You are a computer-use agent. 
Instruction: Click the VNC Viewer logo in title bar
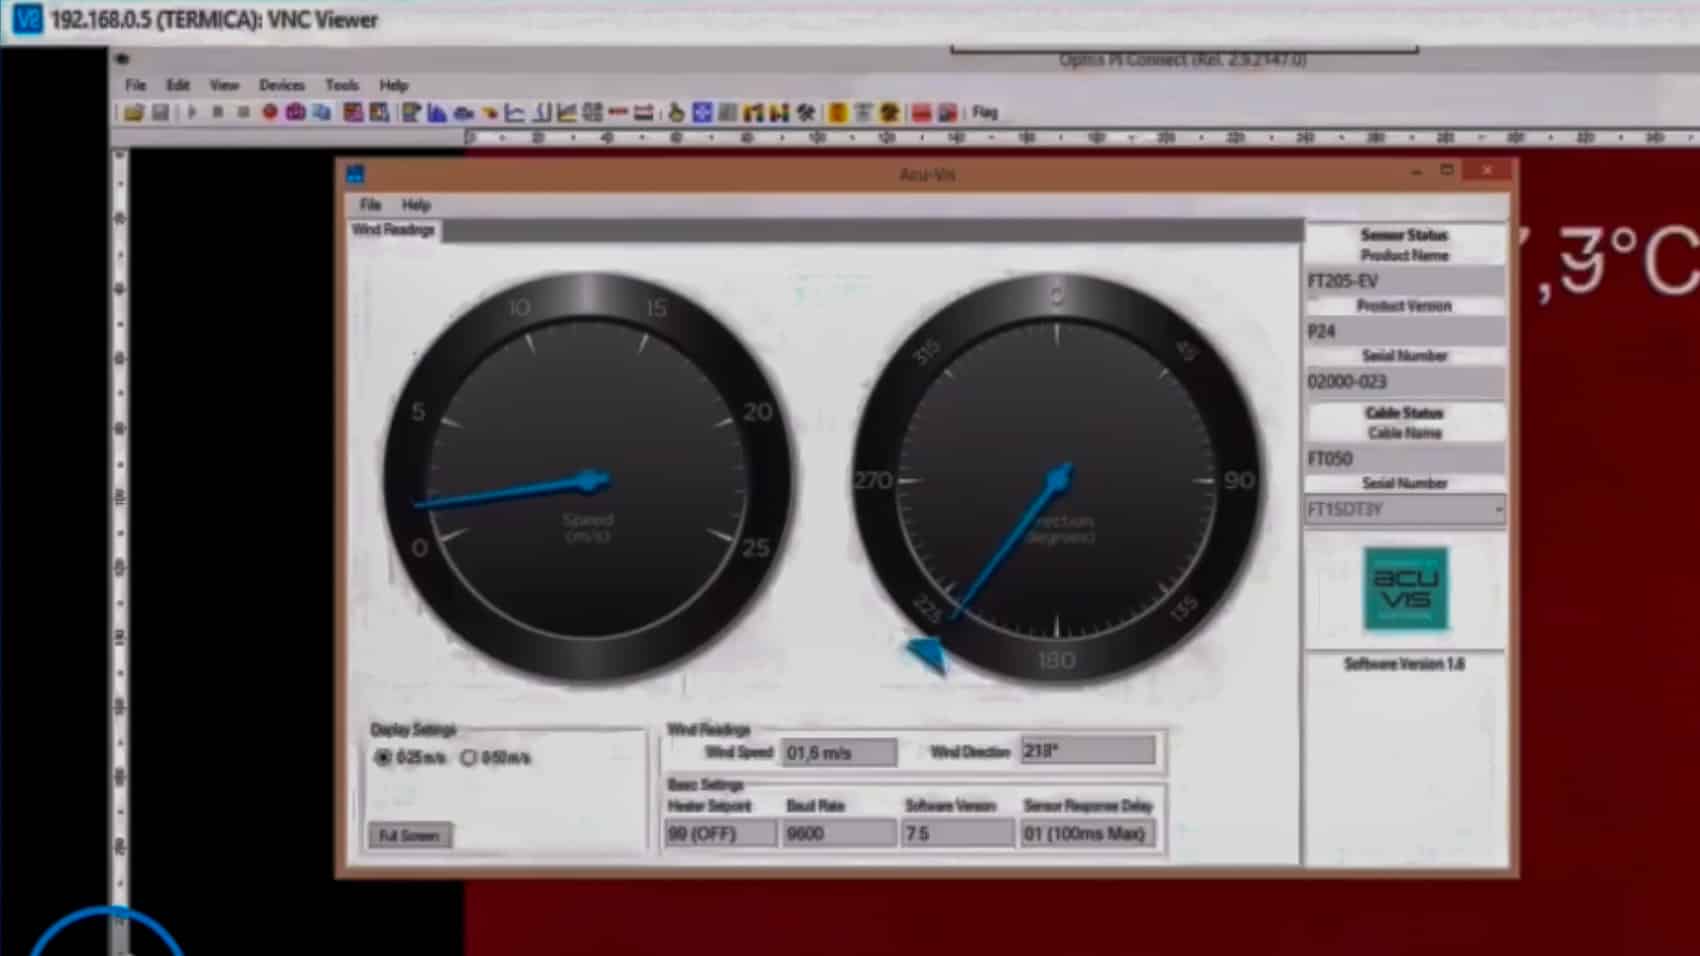(x=27, y=19)
